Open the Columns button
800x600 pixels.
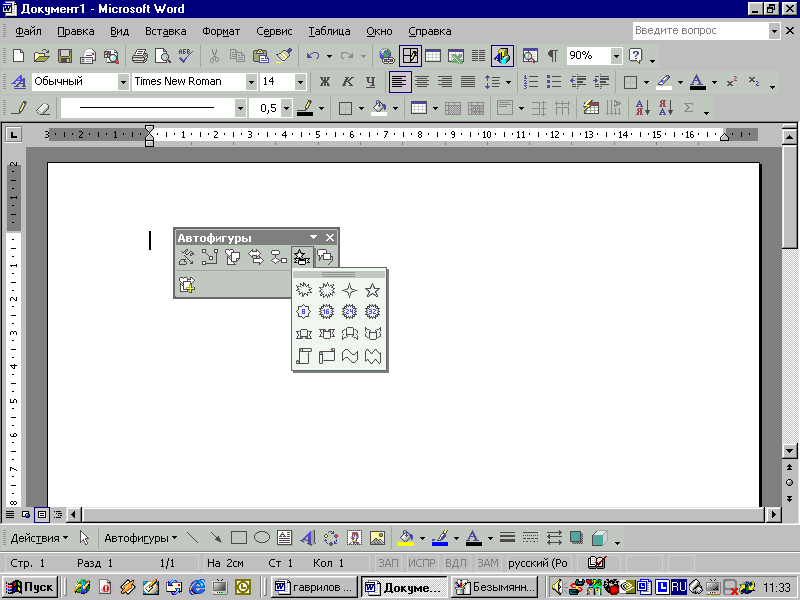click(x=478, y=56)
